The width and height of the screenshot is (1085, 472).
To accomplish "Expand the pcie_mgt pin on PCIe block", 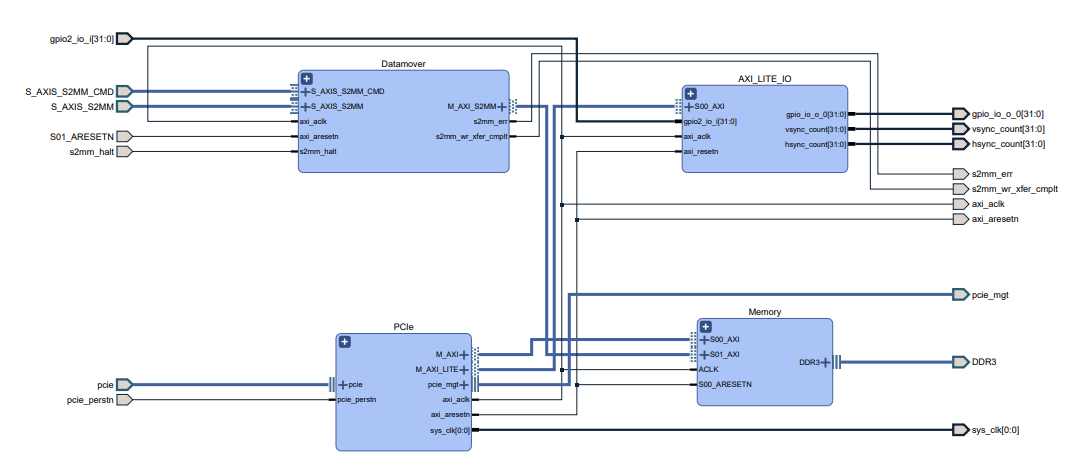I will (465, 385).
